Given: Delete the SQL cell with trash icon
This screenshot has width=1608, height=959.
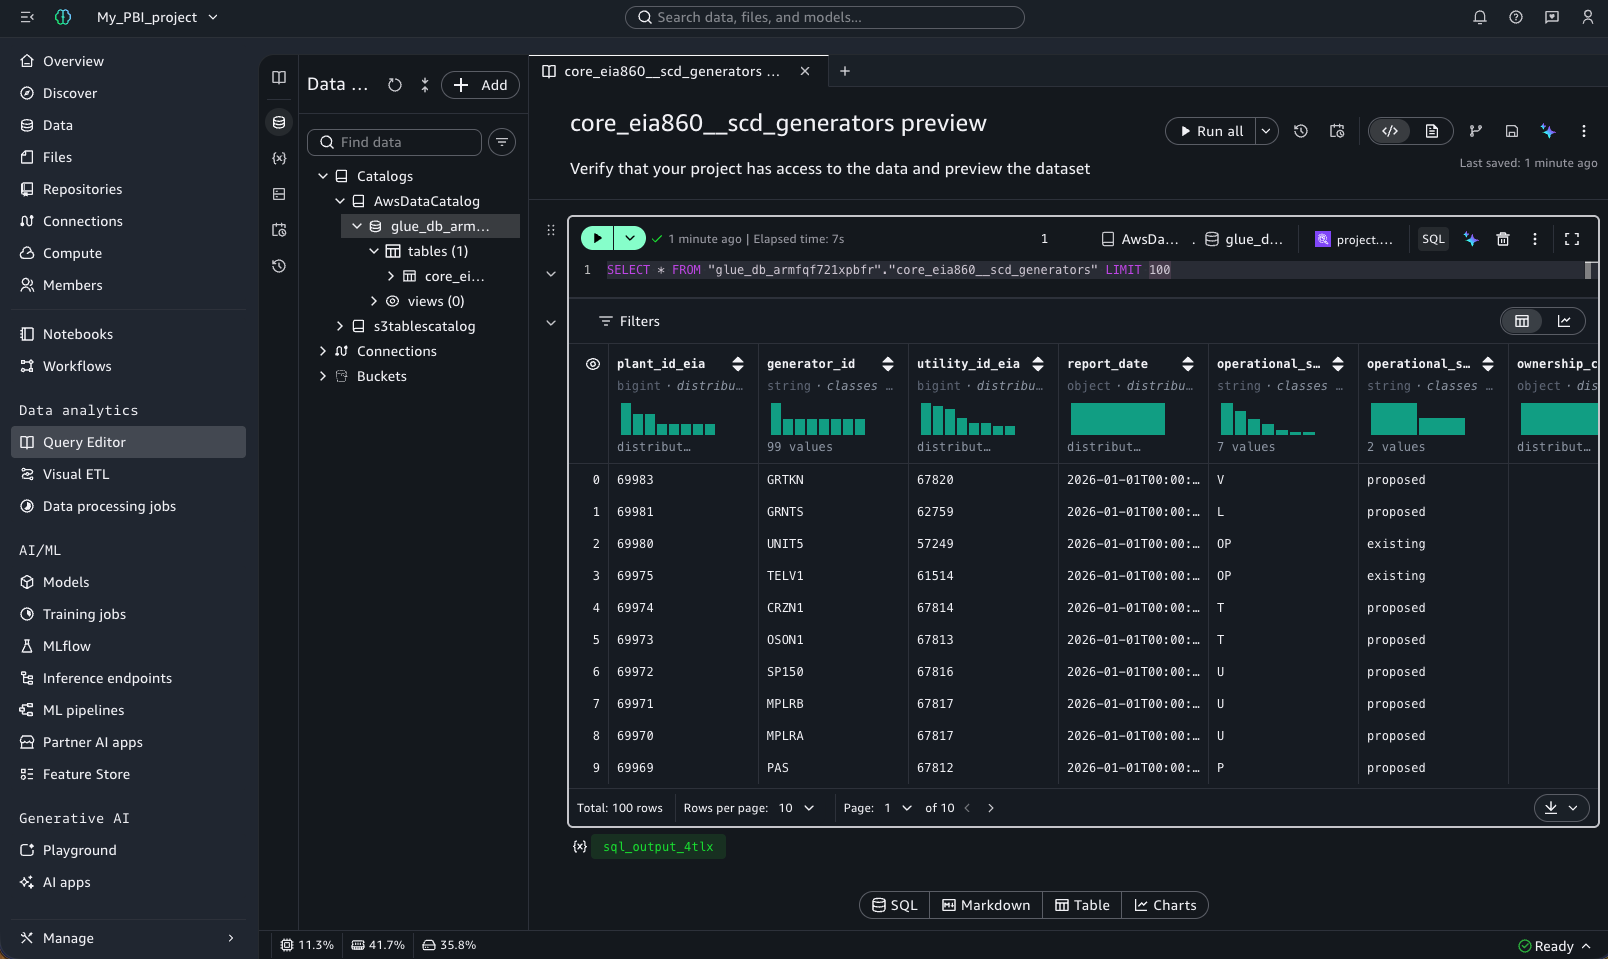Looking at the screenshot, I should pyautogui.click(x=1502, y=239).
